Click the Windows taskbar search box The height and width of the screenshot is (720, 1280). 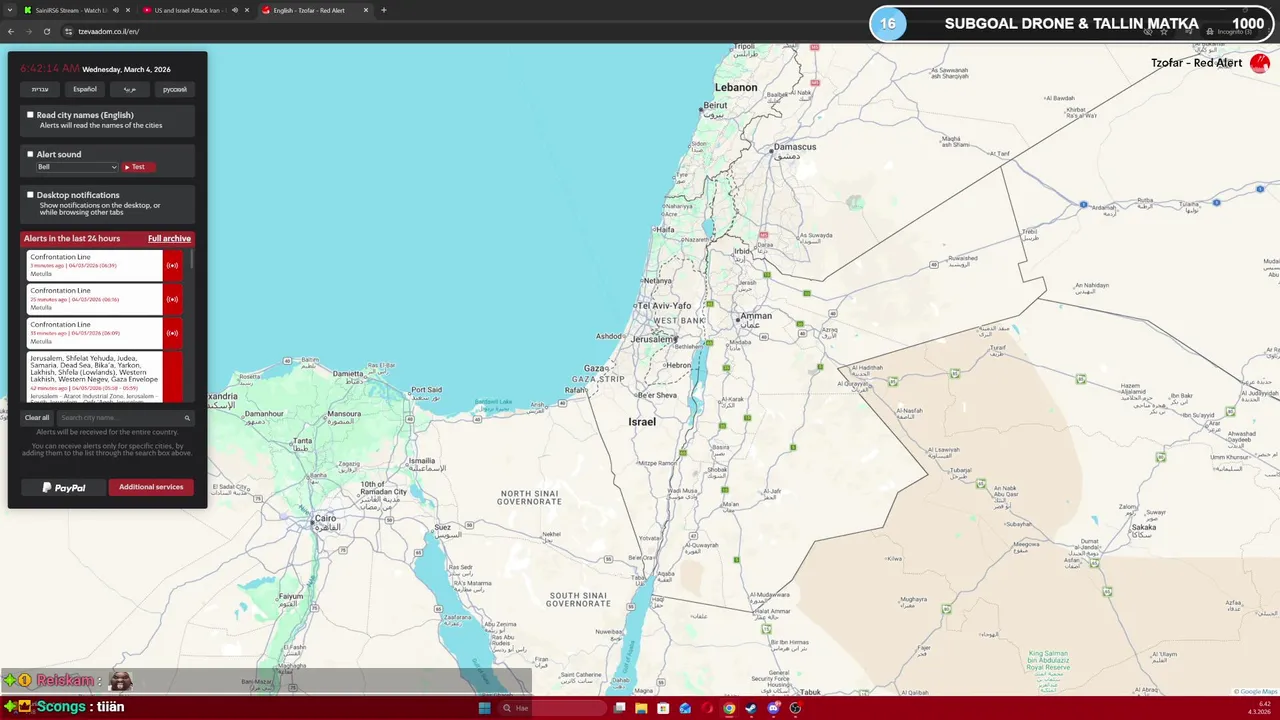click(554, 708)
